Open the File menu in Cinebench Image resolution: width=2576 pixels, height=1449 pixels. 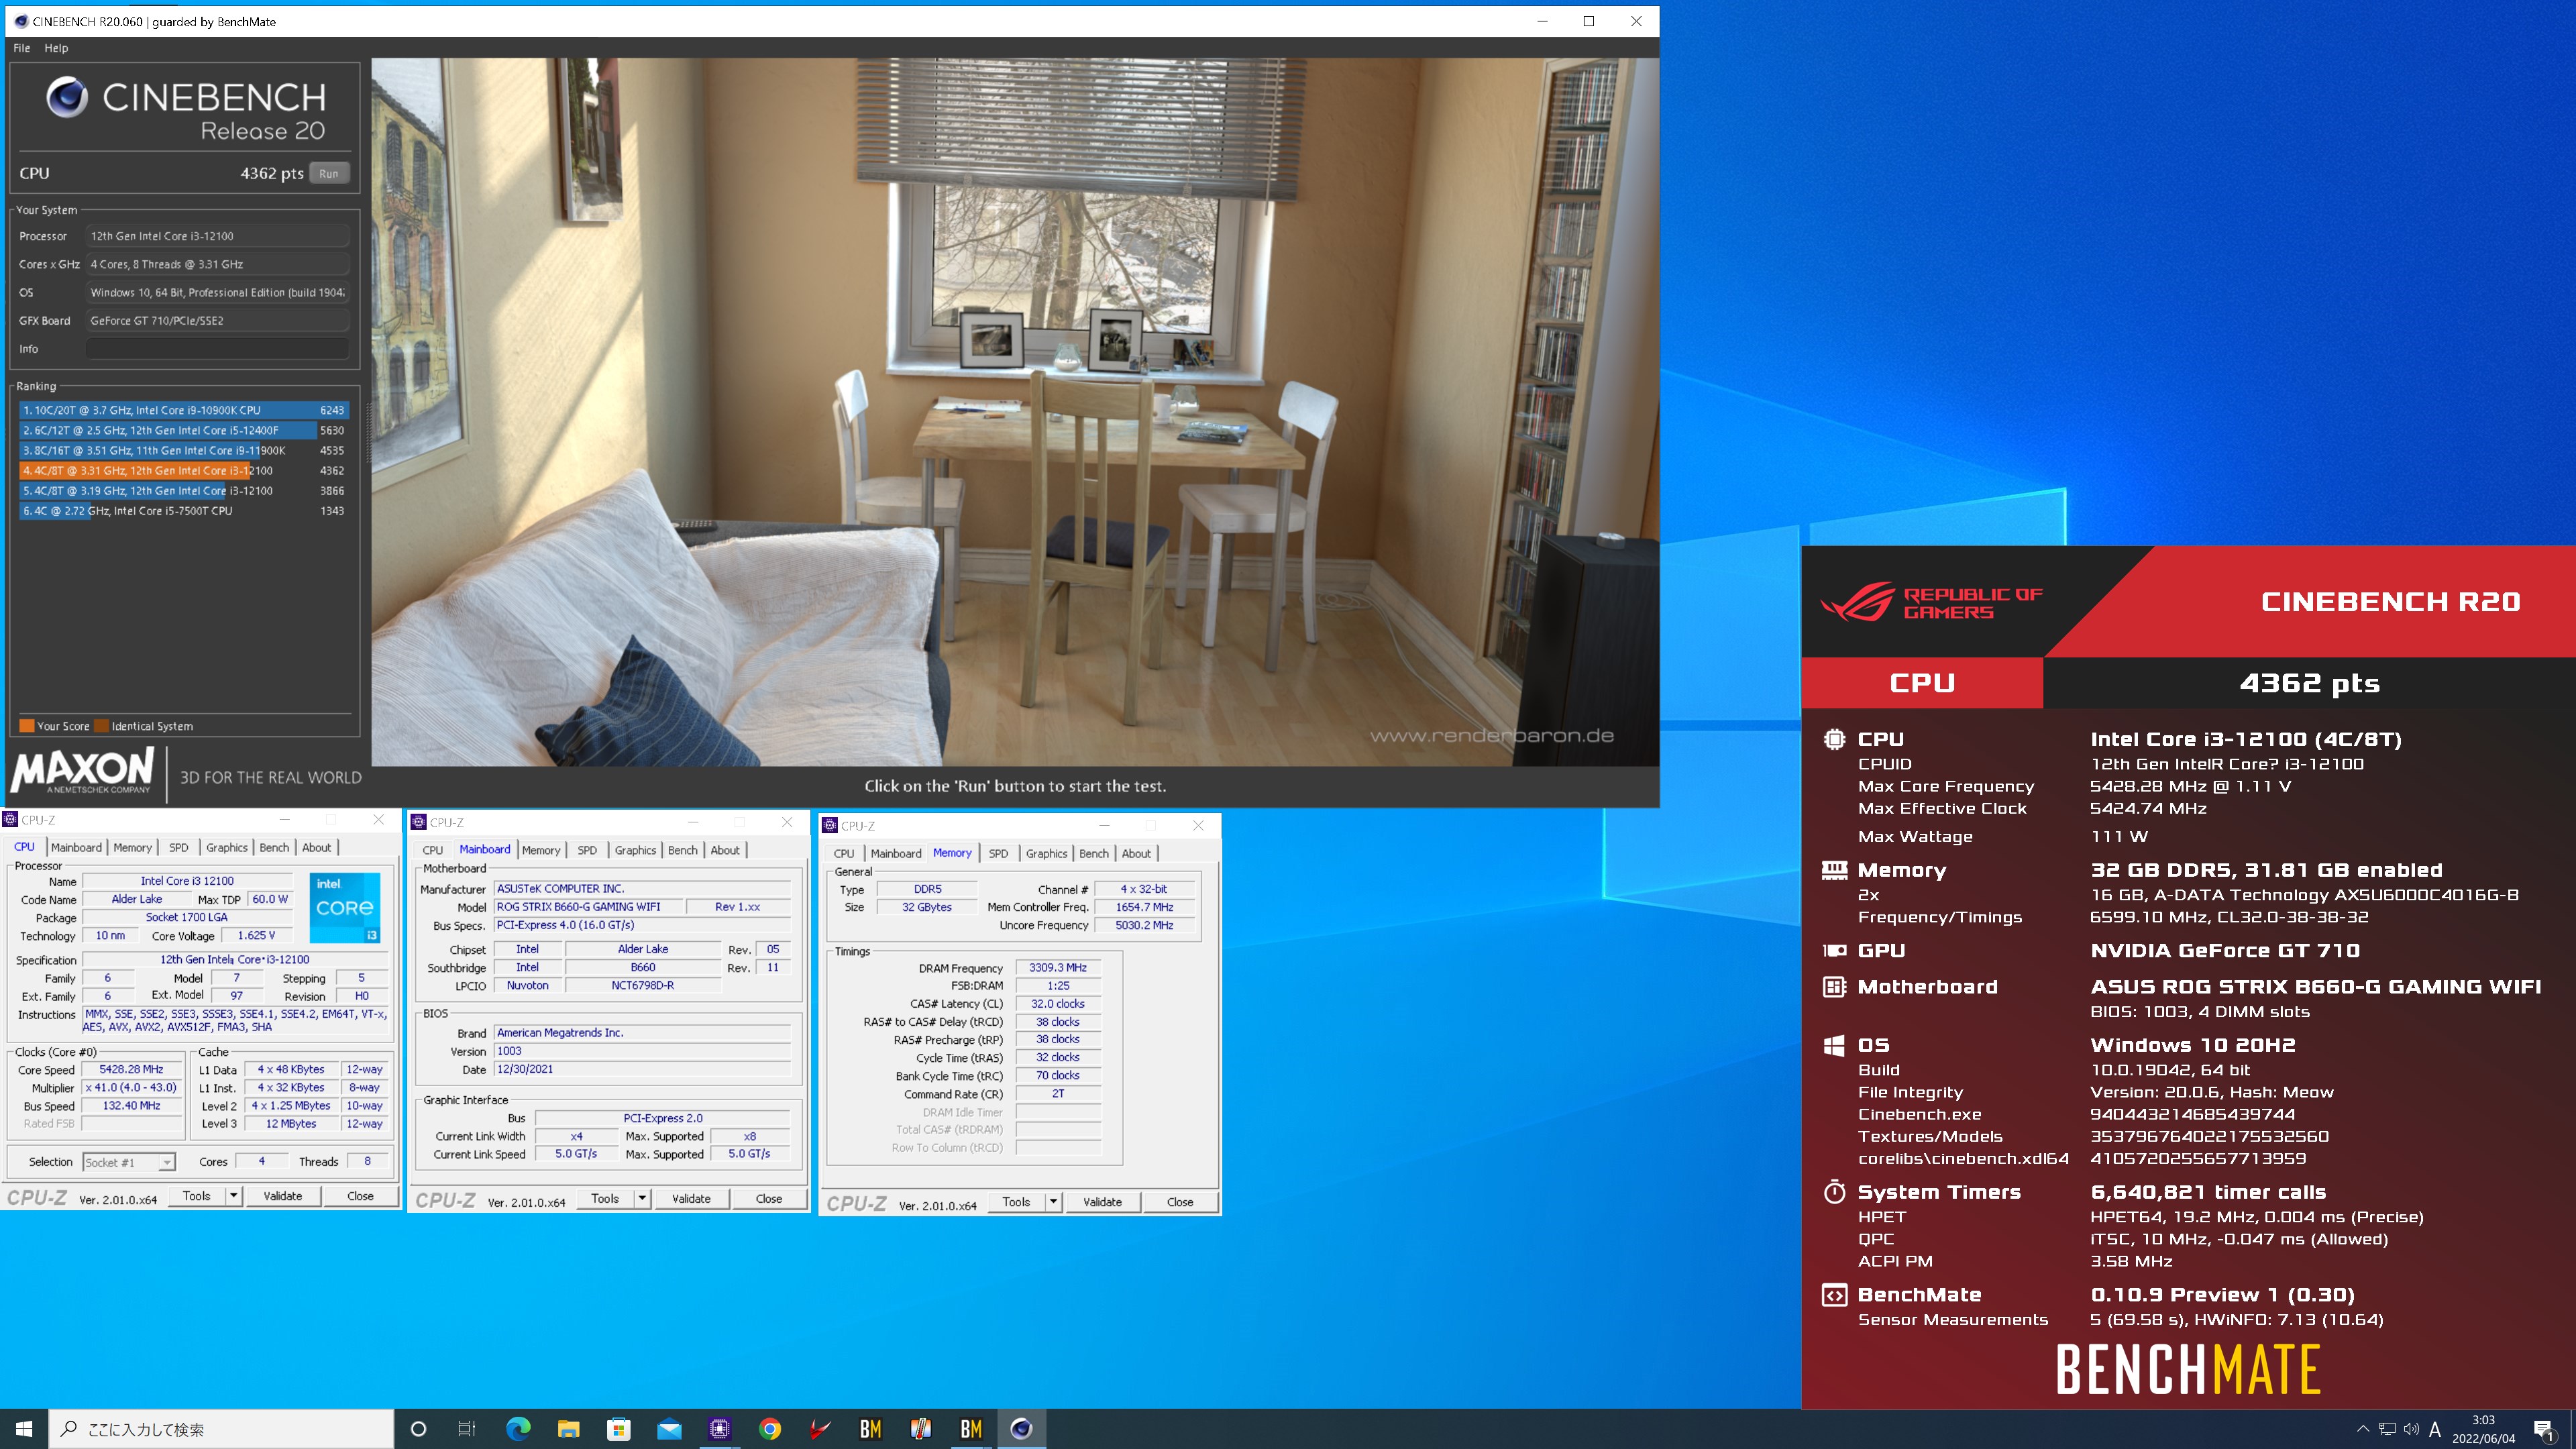click(x=22, y=47)
